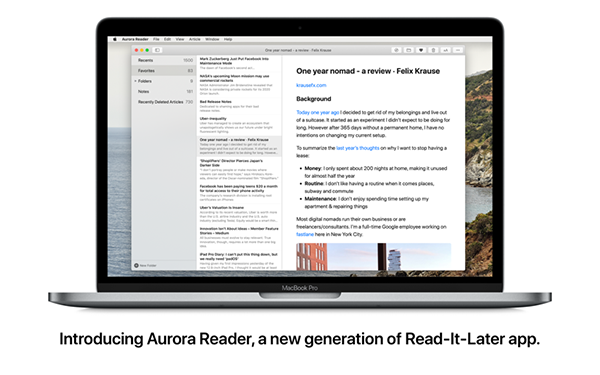The image size is (600, 375).
Task: Select Recently Deleted Articles in sidebar
Action: point(164,102)
